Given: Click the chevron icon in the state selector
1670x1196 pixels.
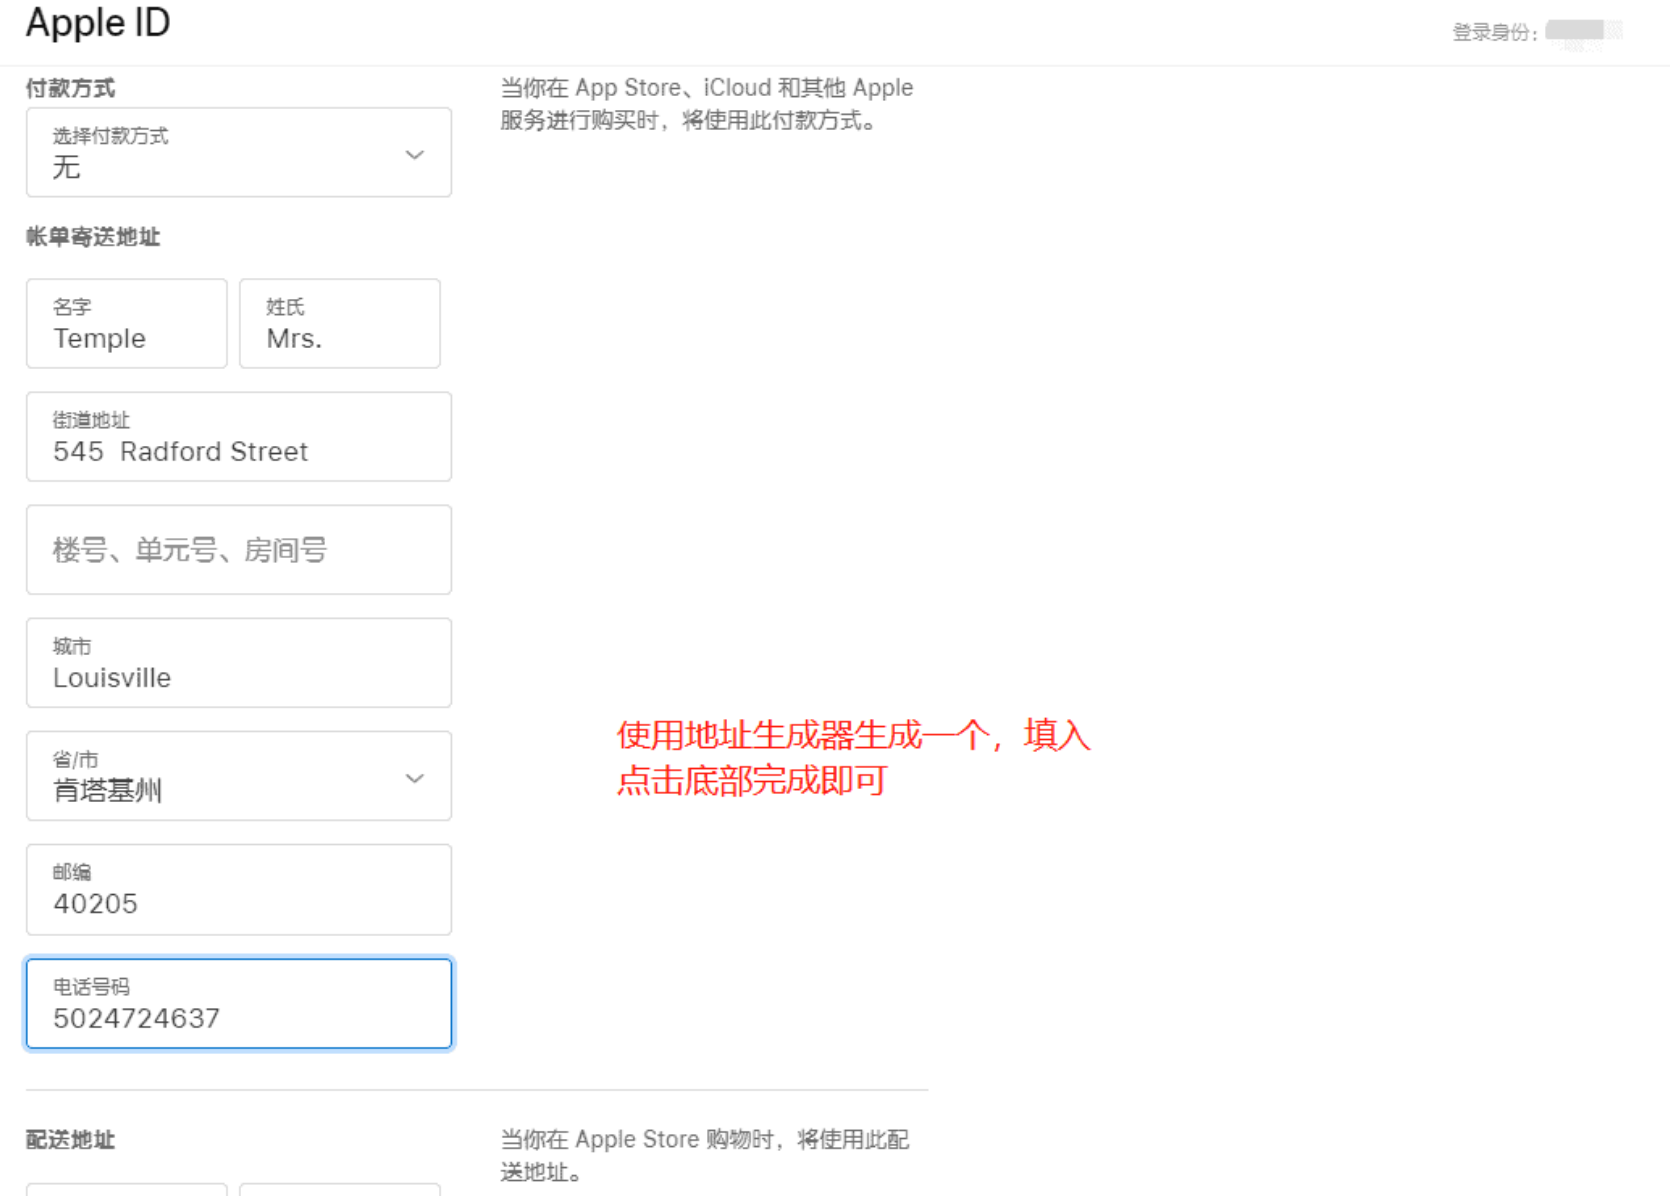Looking at the screenshot, I should pos(414,776).
